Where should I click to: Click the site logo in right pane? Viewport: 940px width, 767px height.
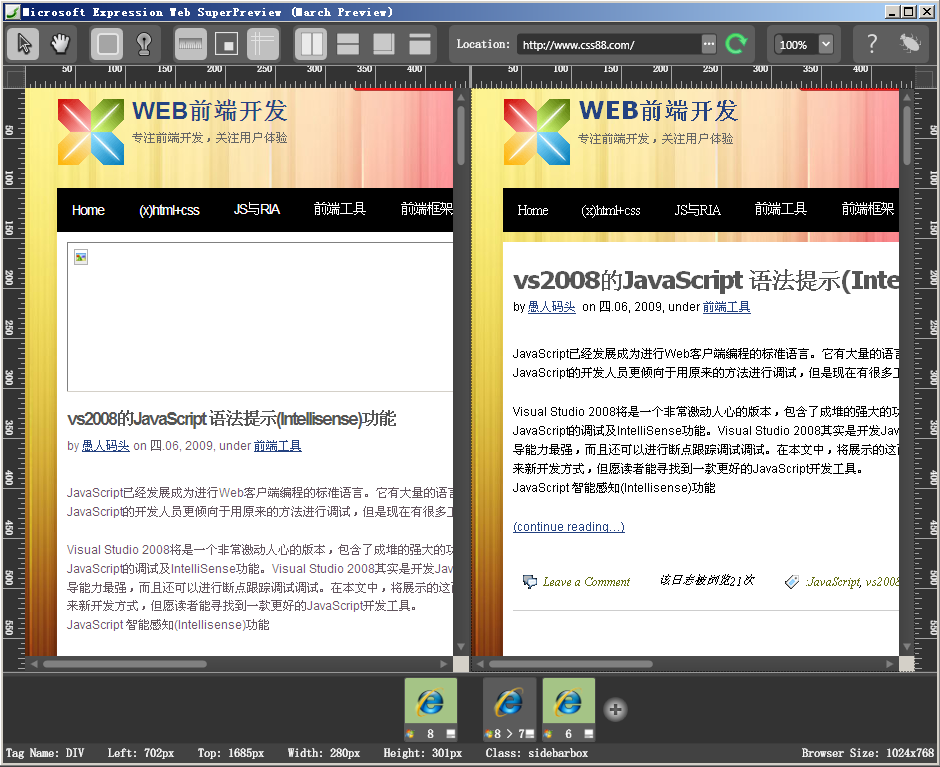point(537,131)
